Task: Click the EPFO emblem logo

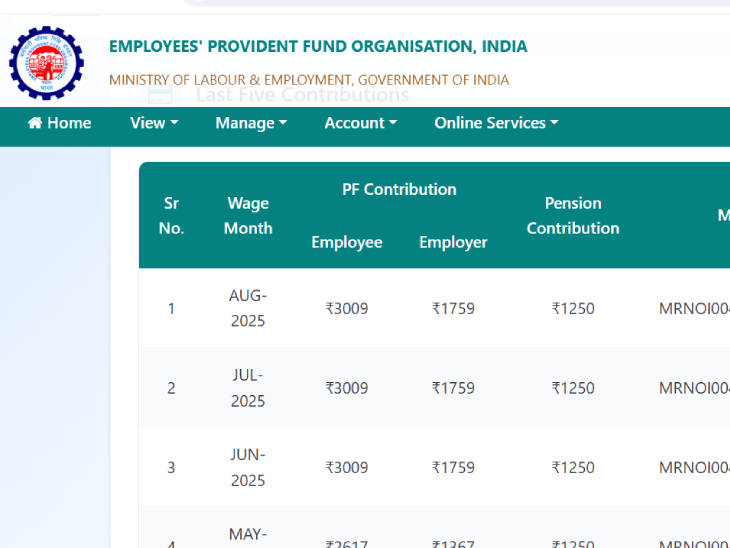Action: tap(46, 63)
